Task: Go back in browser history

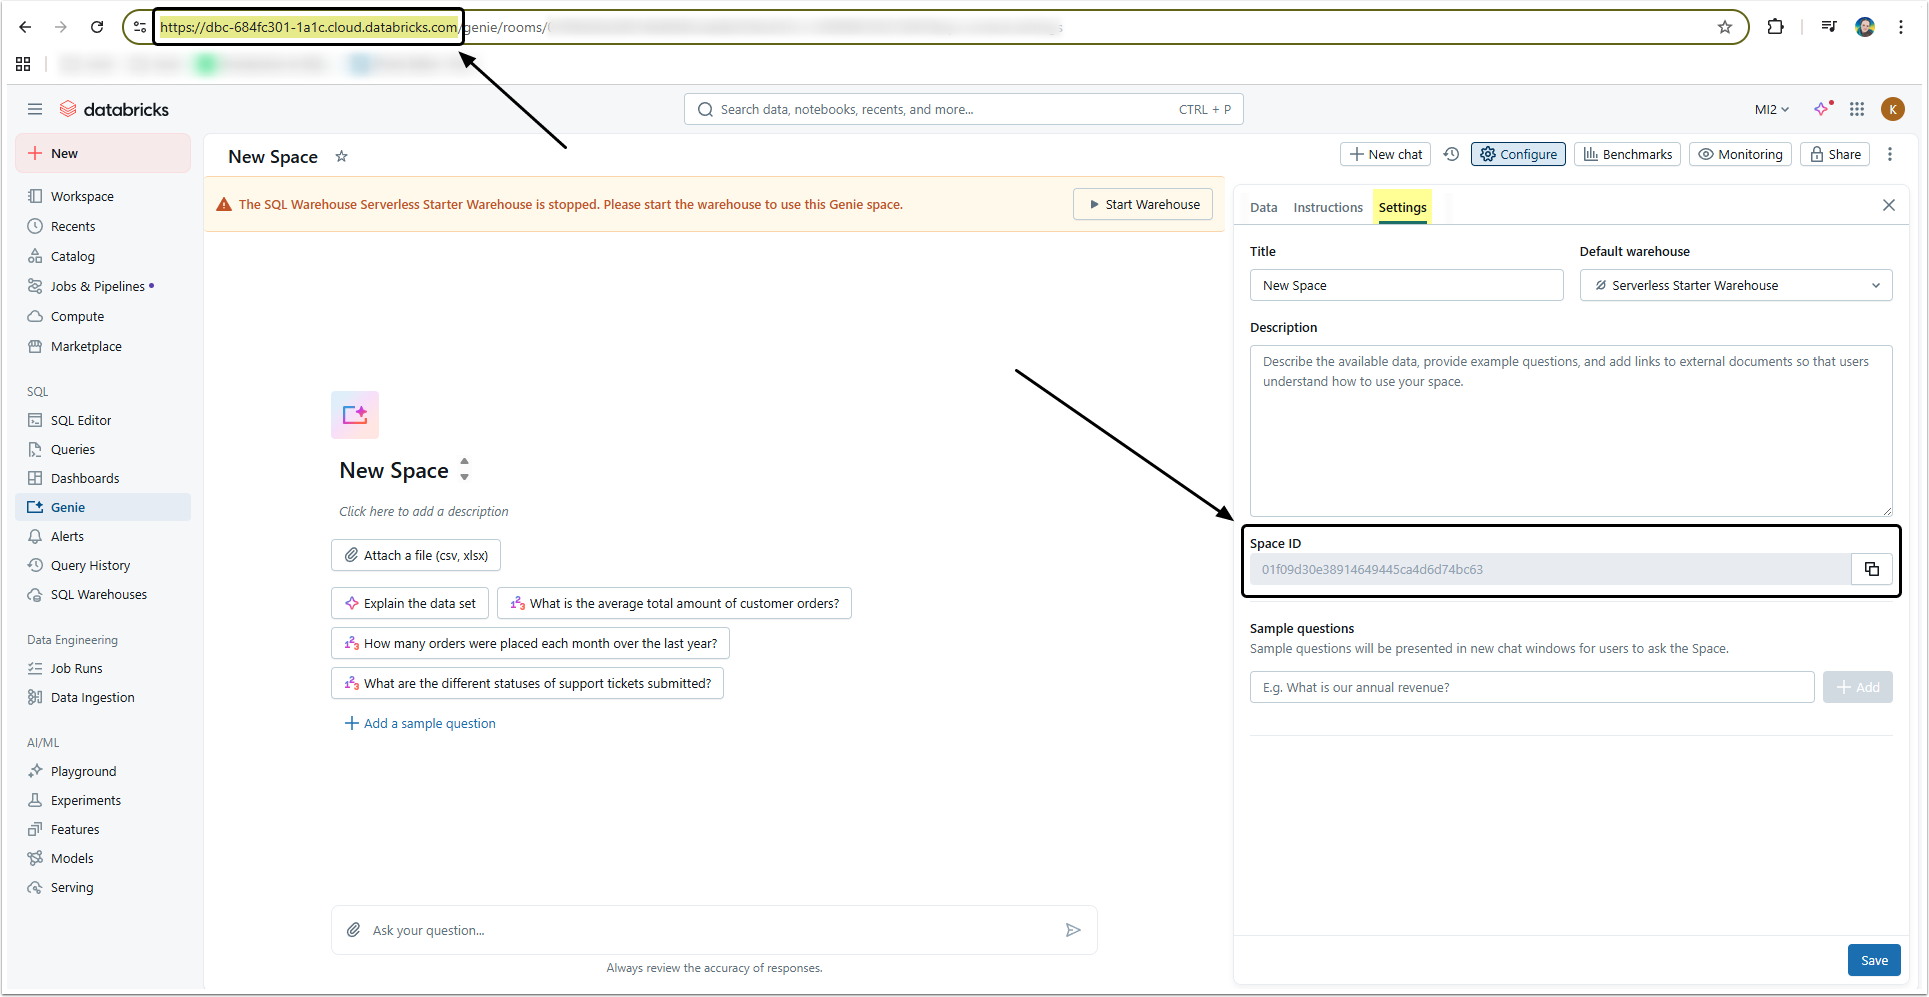Action: pos(25,27)
